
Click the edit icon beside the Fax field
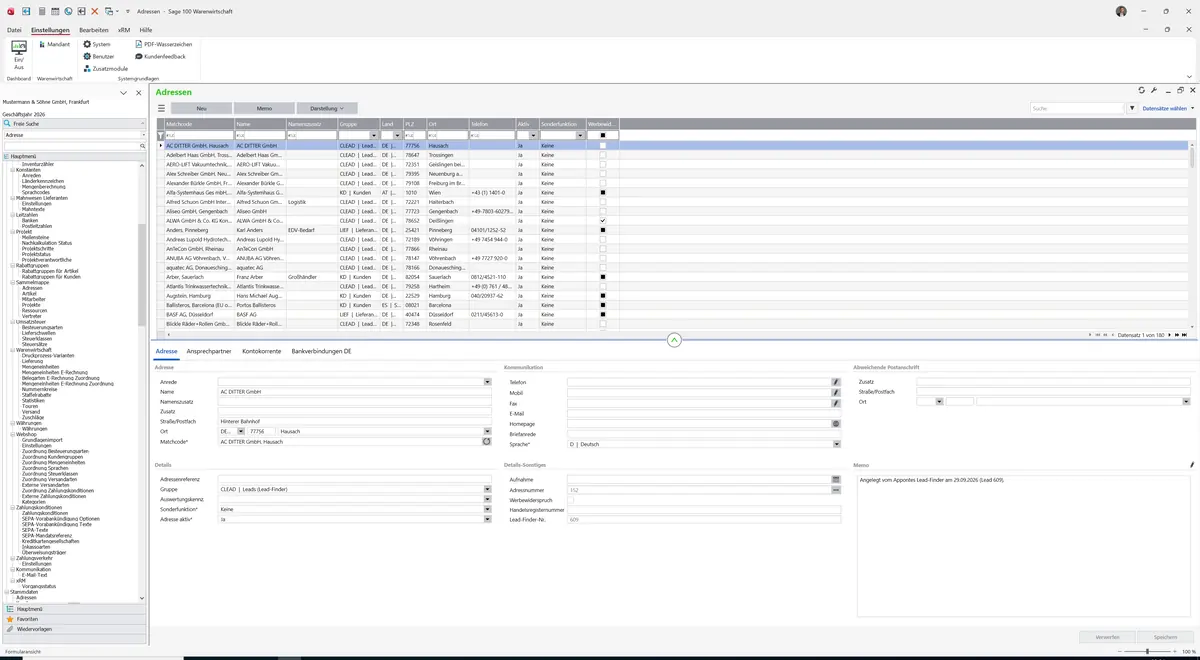pos(836,403)
